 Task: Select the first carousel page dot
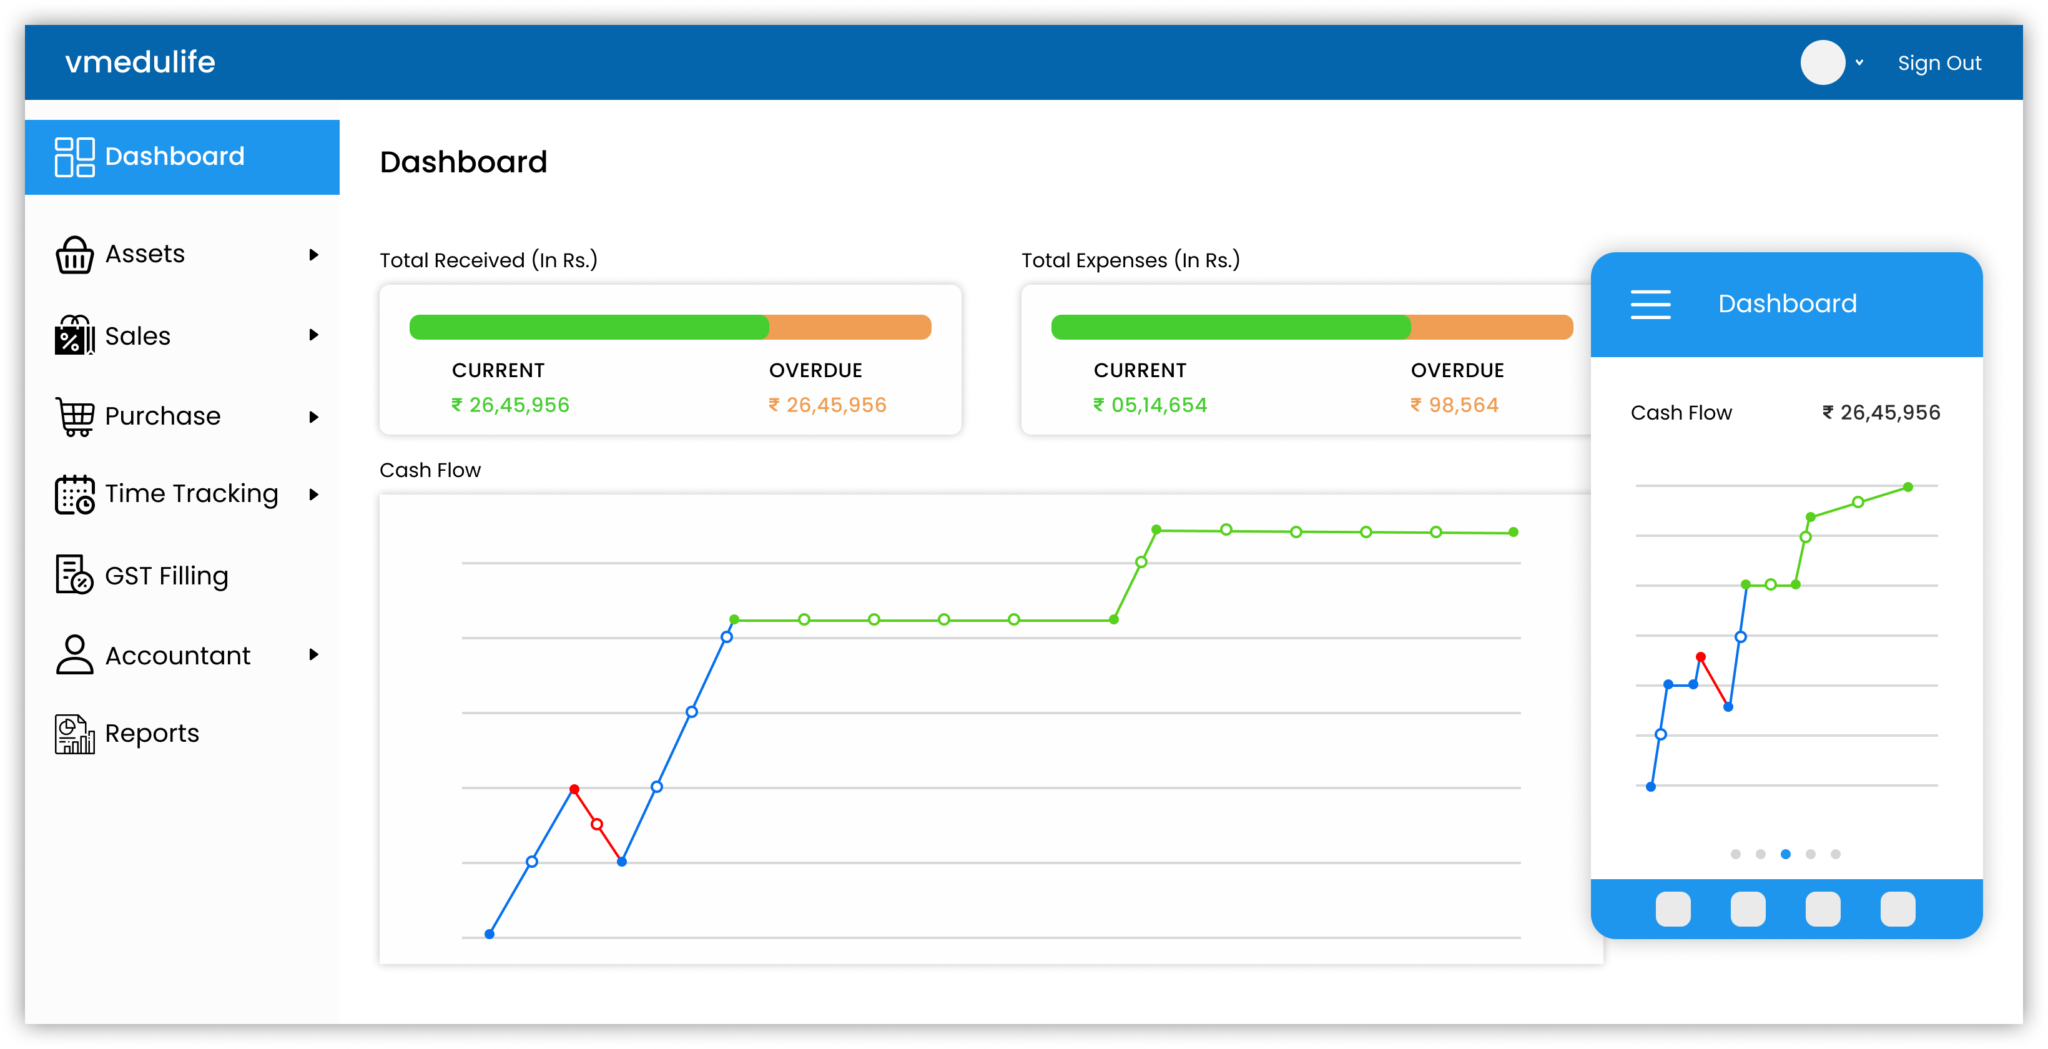[x=1735, y=854]
